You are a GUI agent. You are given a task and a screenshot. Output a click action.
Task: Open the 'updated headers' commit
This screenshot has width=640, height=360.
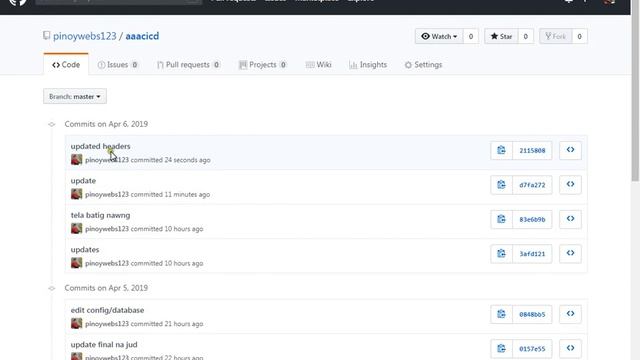click(100, 146)
